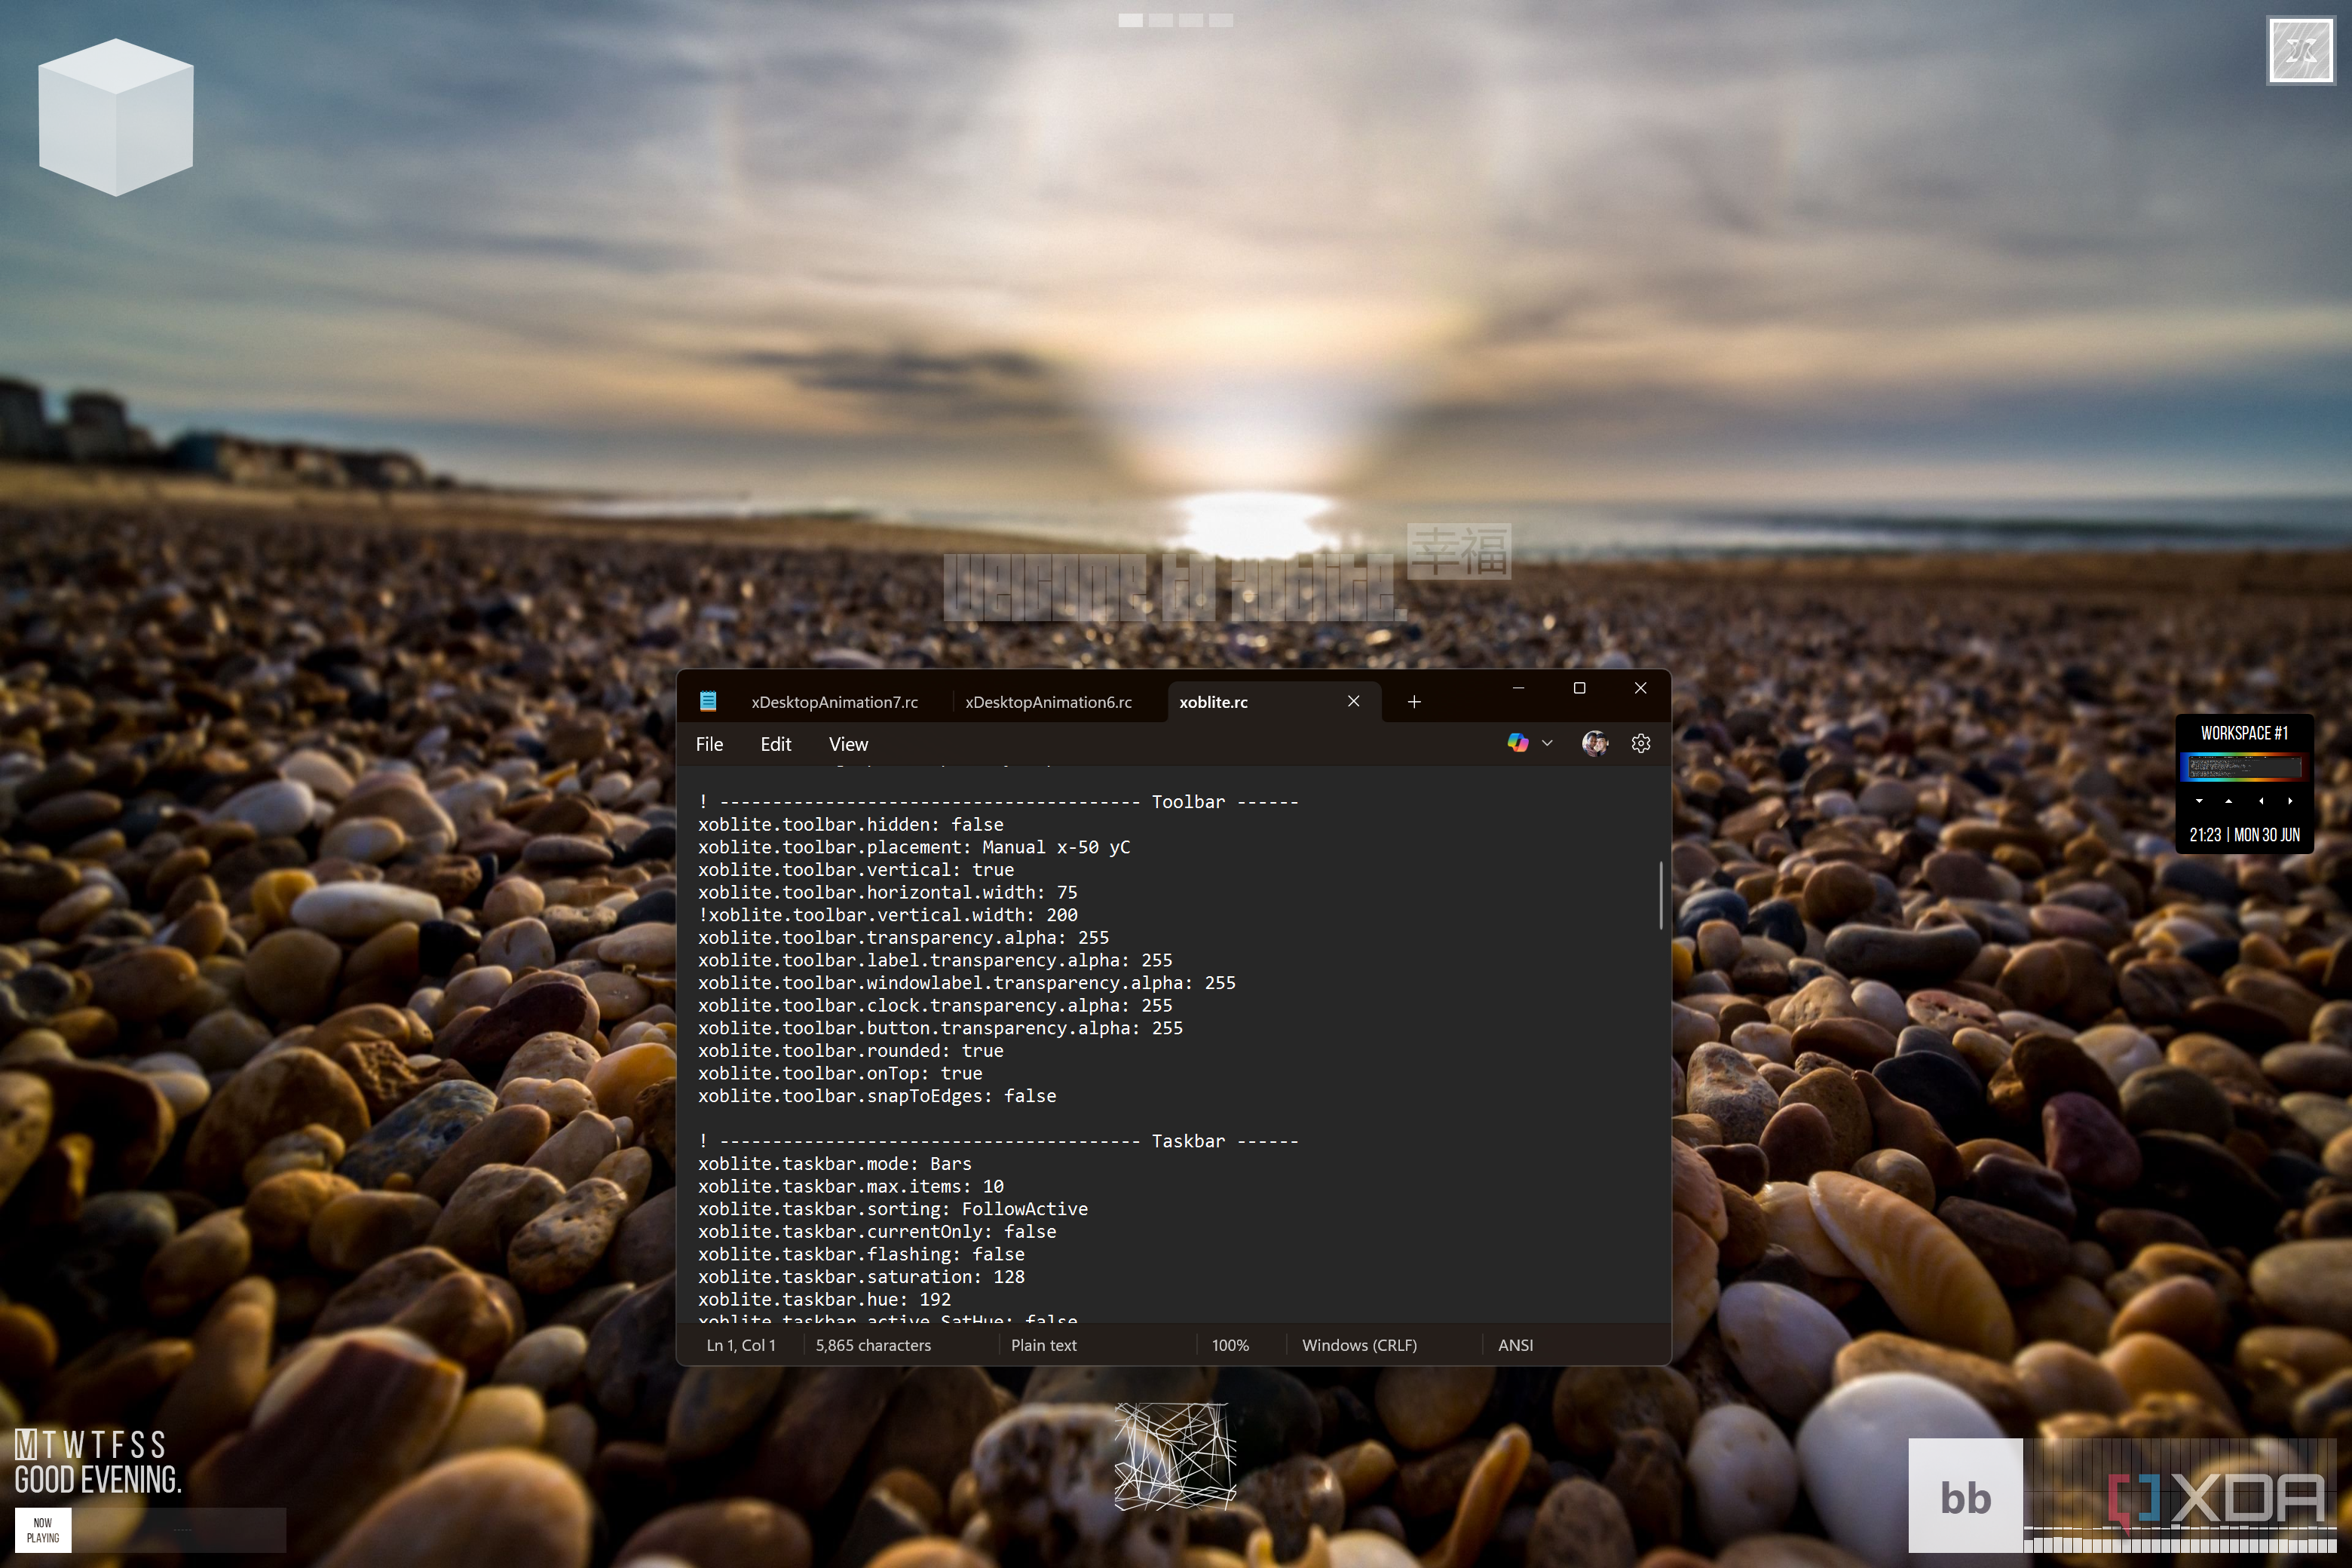Open Notepad settings gear icon
Image resolution: width=2352 pixels, height=1568 pixels.
(x=1640, y=743)
